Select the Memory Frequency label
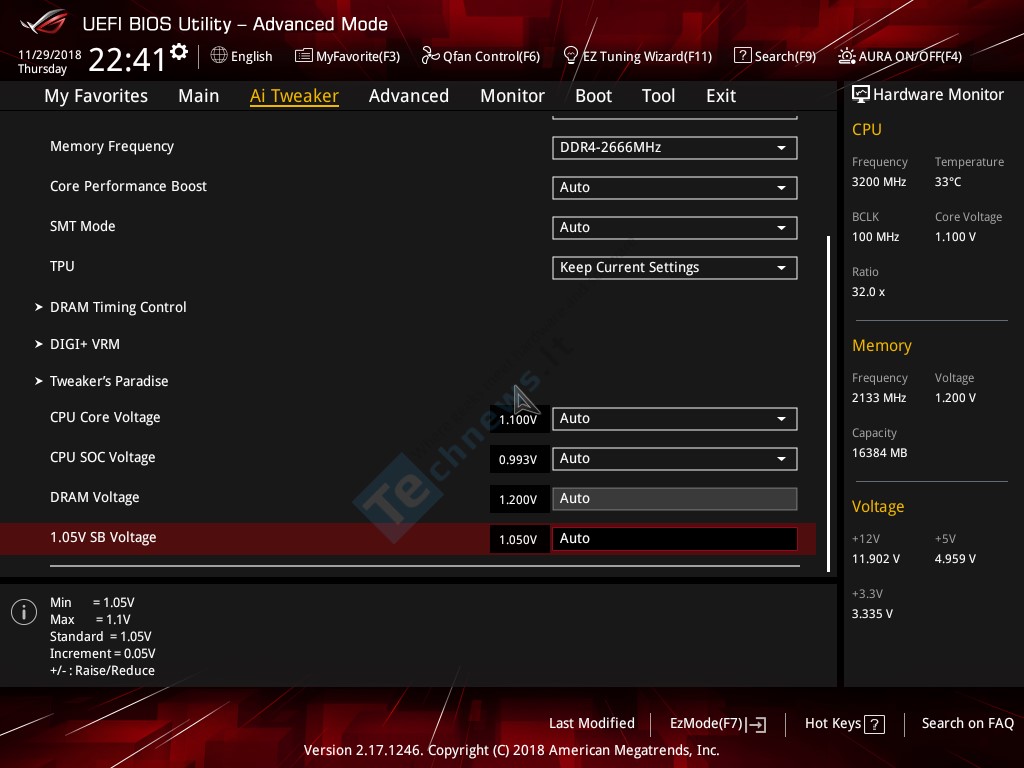 coord(112,146)
